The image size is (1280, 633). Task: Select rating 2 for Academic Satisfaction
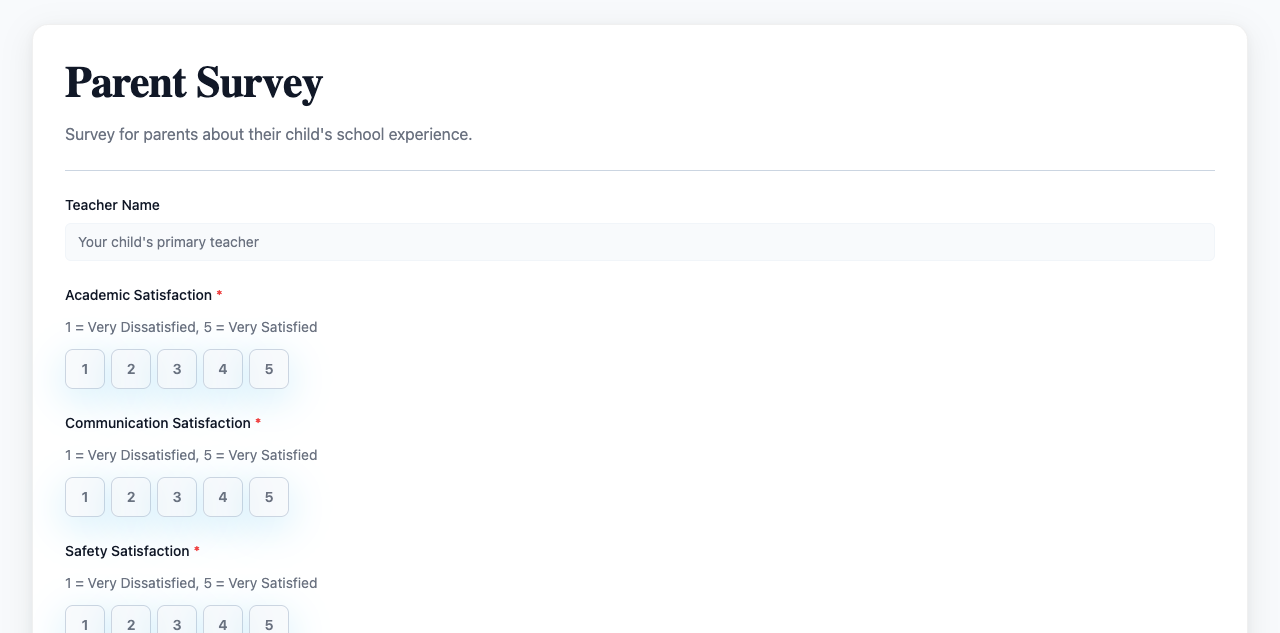pos(130,369)
